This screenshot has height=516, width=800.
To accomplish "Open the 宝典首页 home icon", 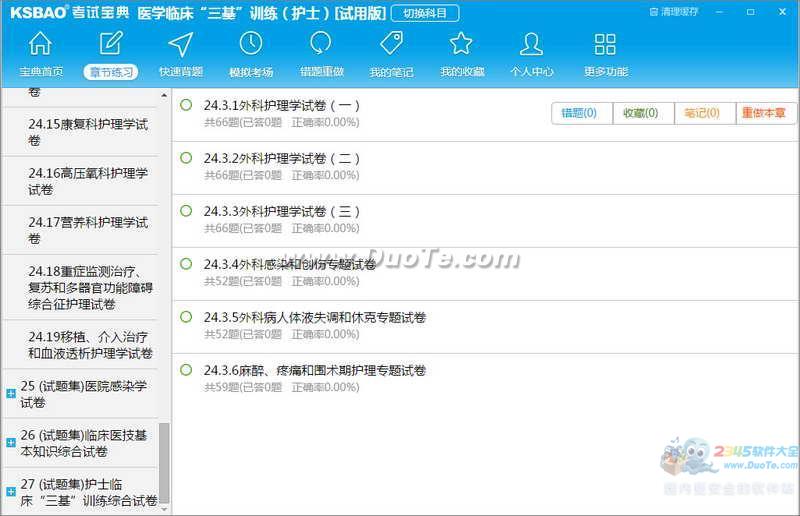I will (40, 43).
